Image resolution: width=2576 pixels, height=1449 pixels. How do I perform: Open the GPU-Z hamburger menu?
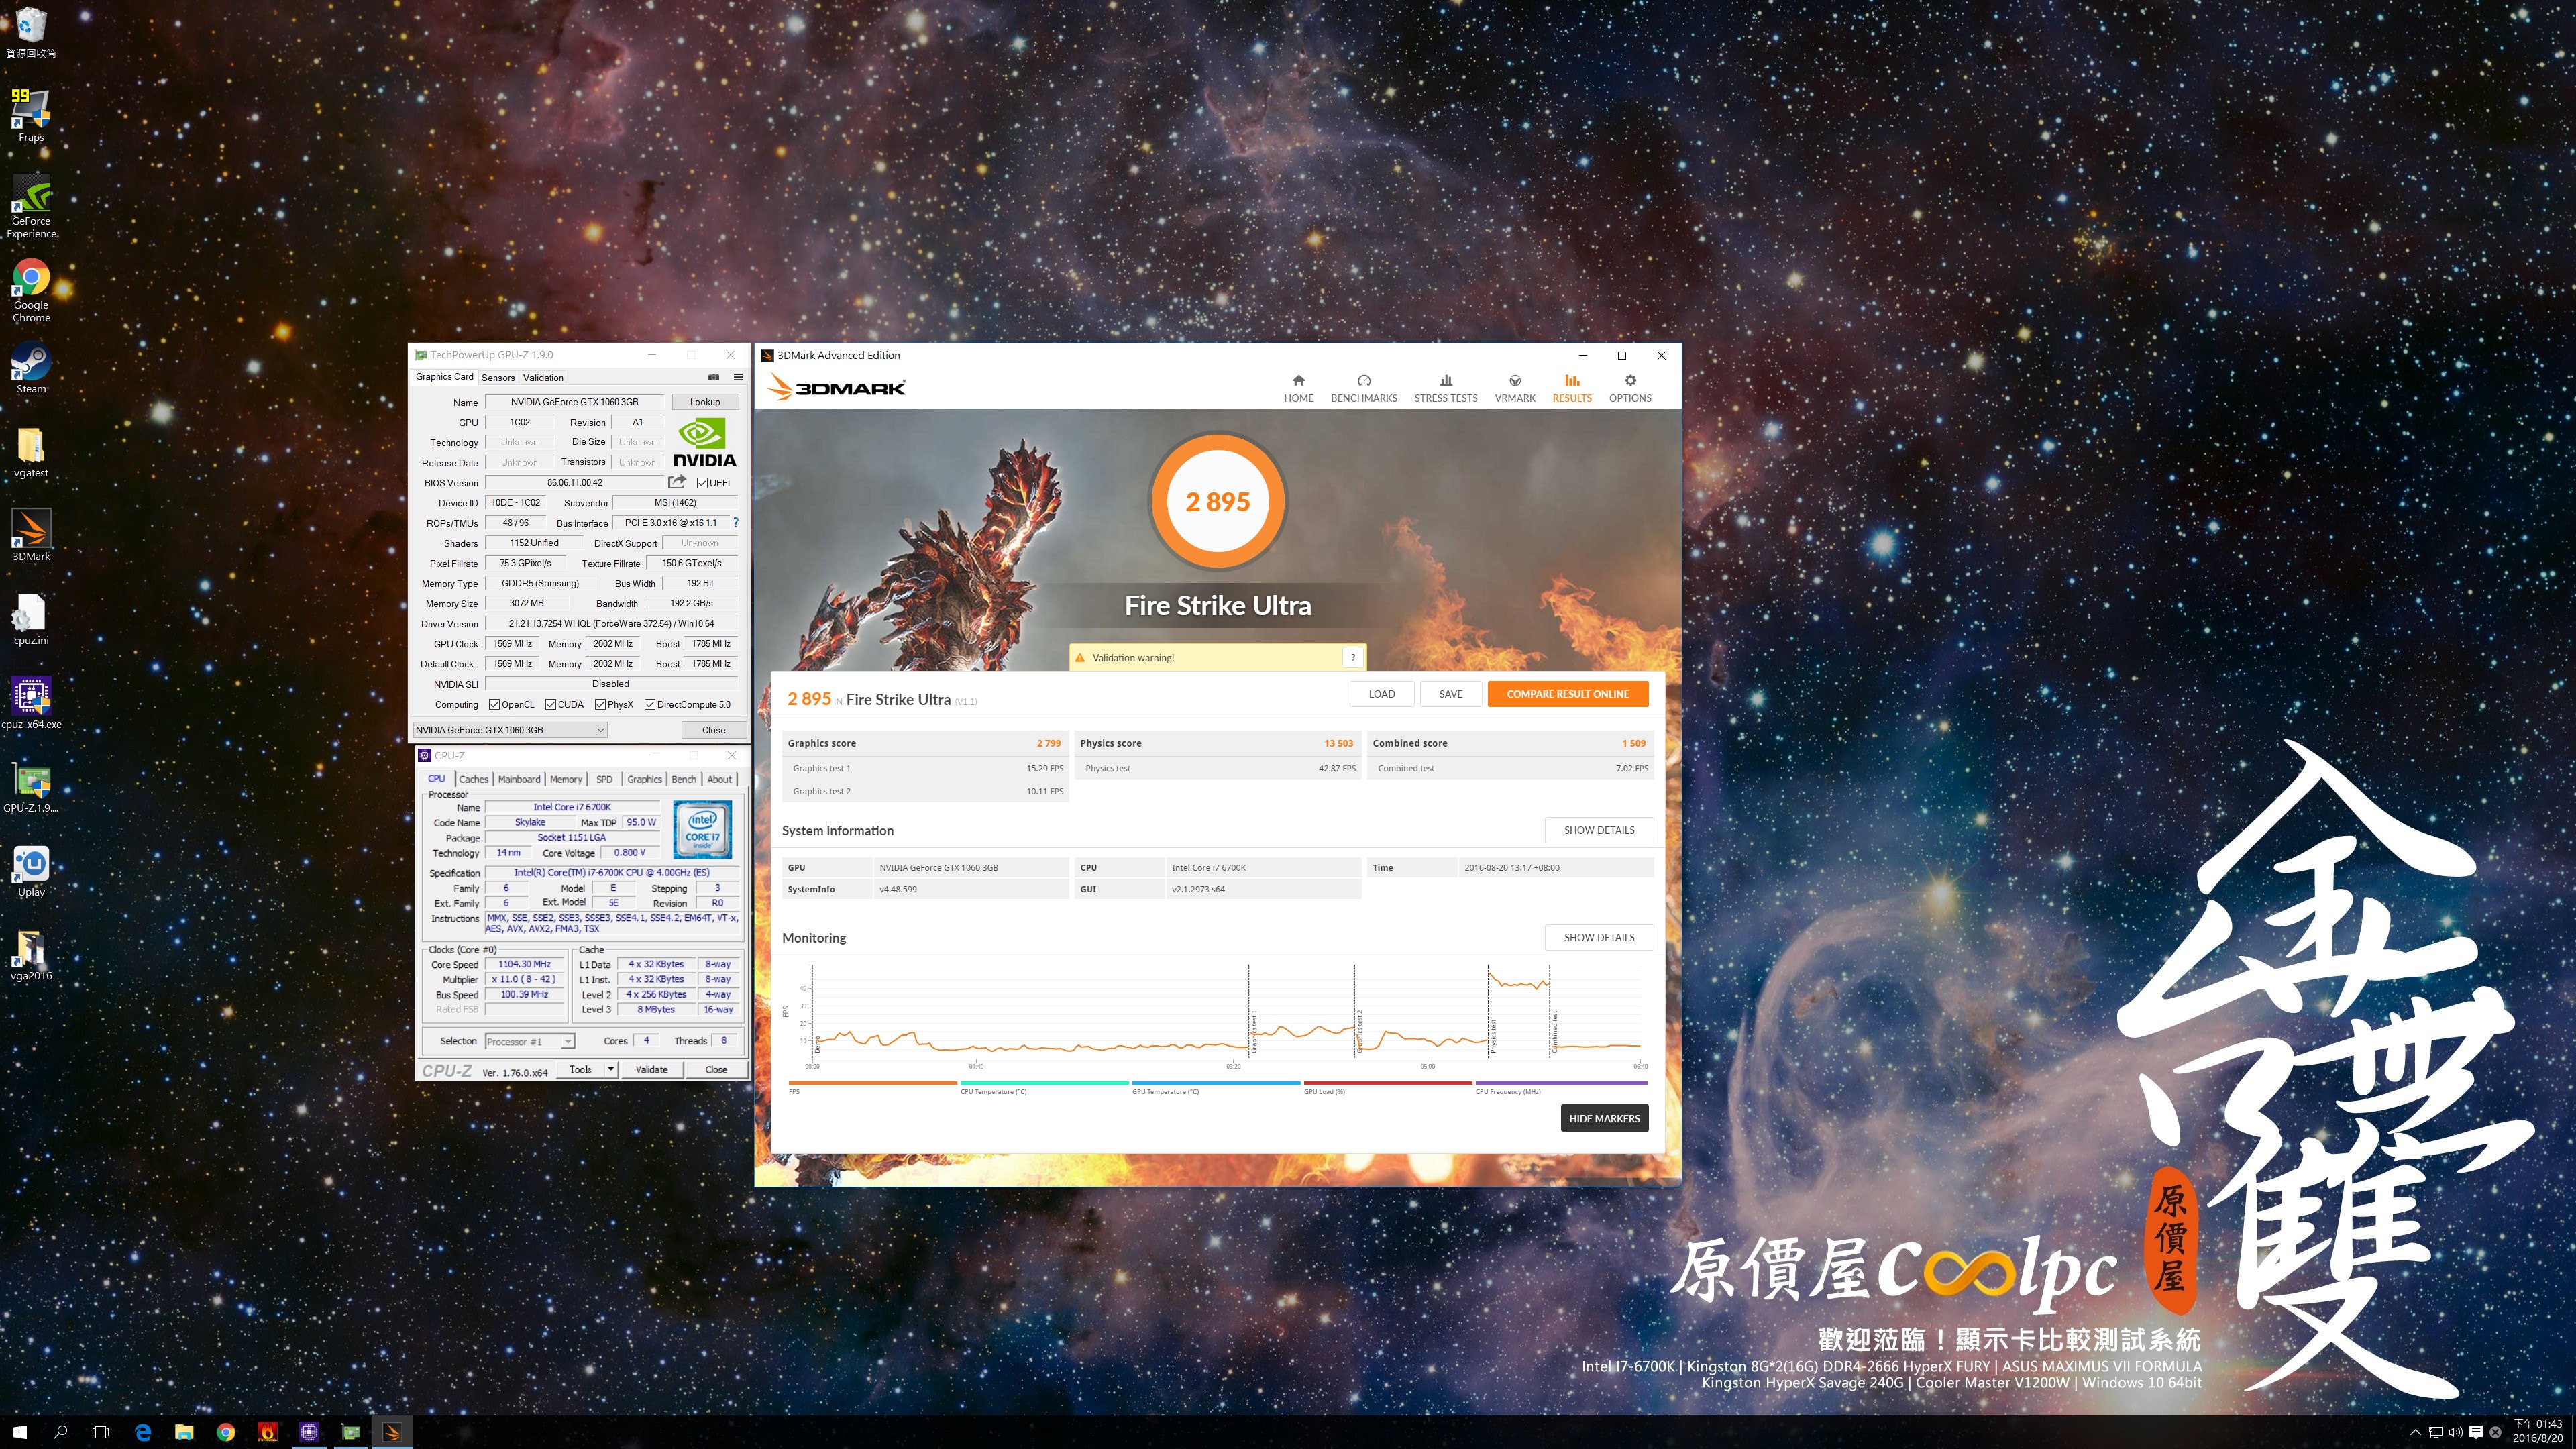(738, 377)
